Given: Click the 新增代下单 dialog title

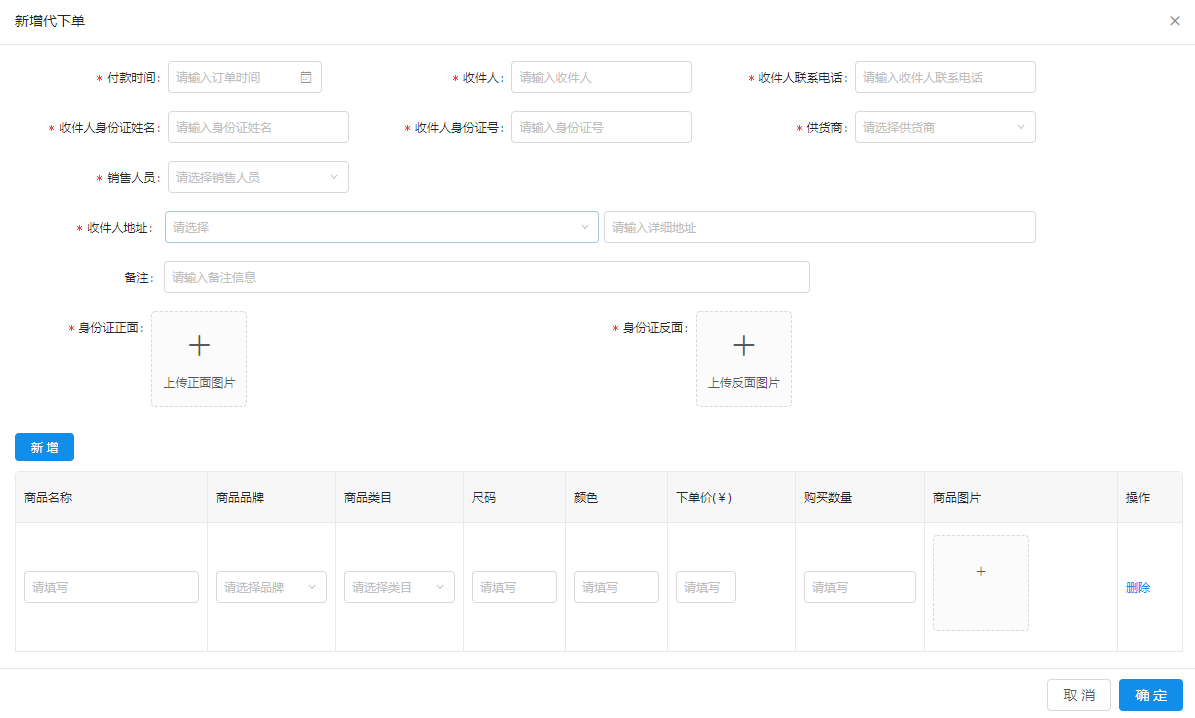Looking at the screenshot, I should [x=50, y=21].
